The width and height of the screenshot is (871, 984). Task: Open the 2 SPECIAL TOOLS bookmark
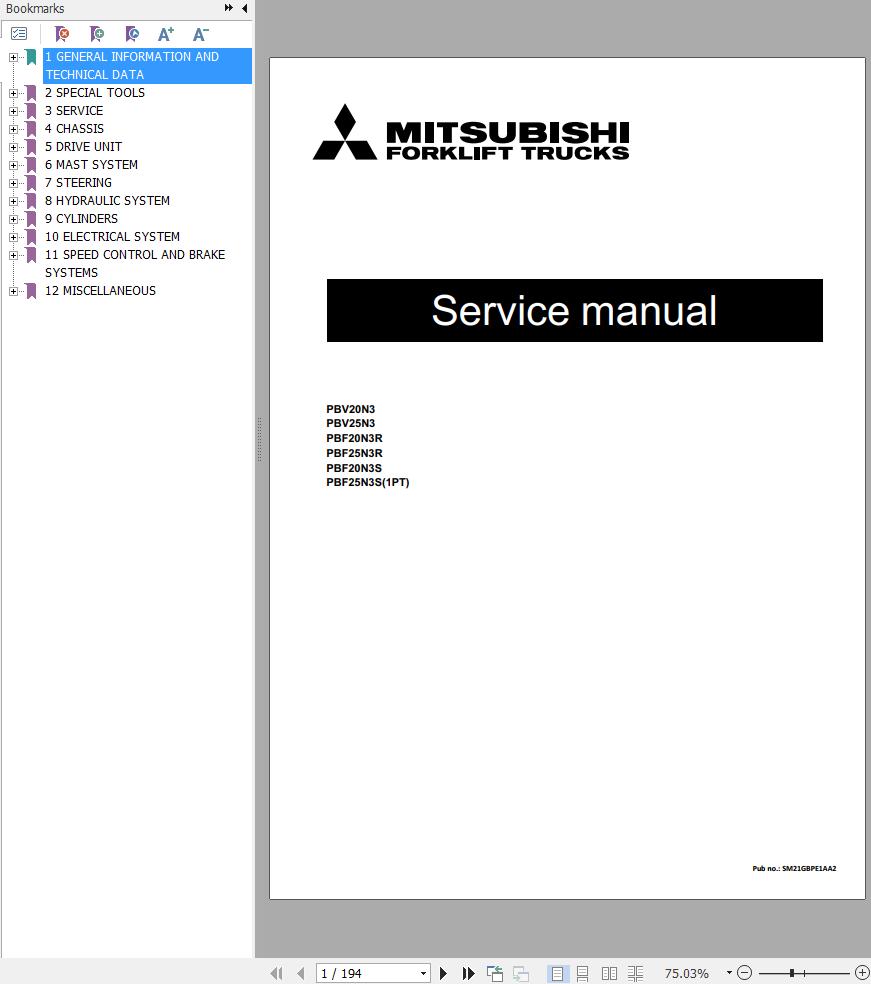click(x=95, y=93)
